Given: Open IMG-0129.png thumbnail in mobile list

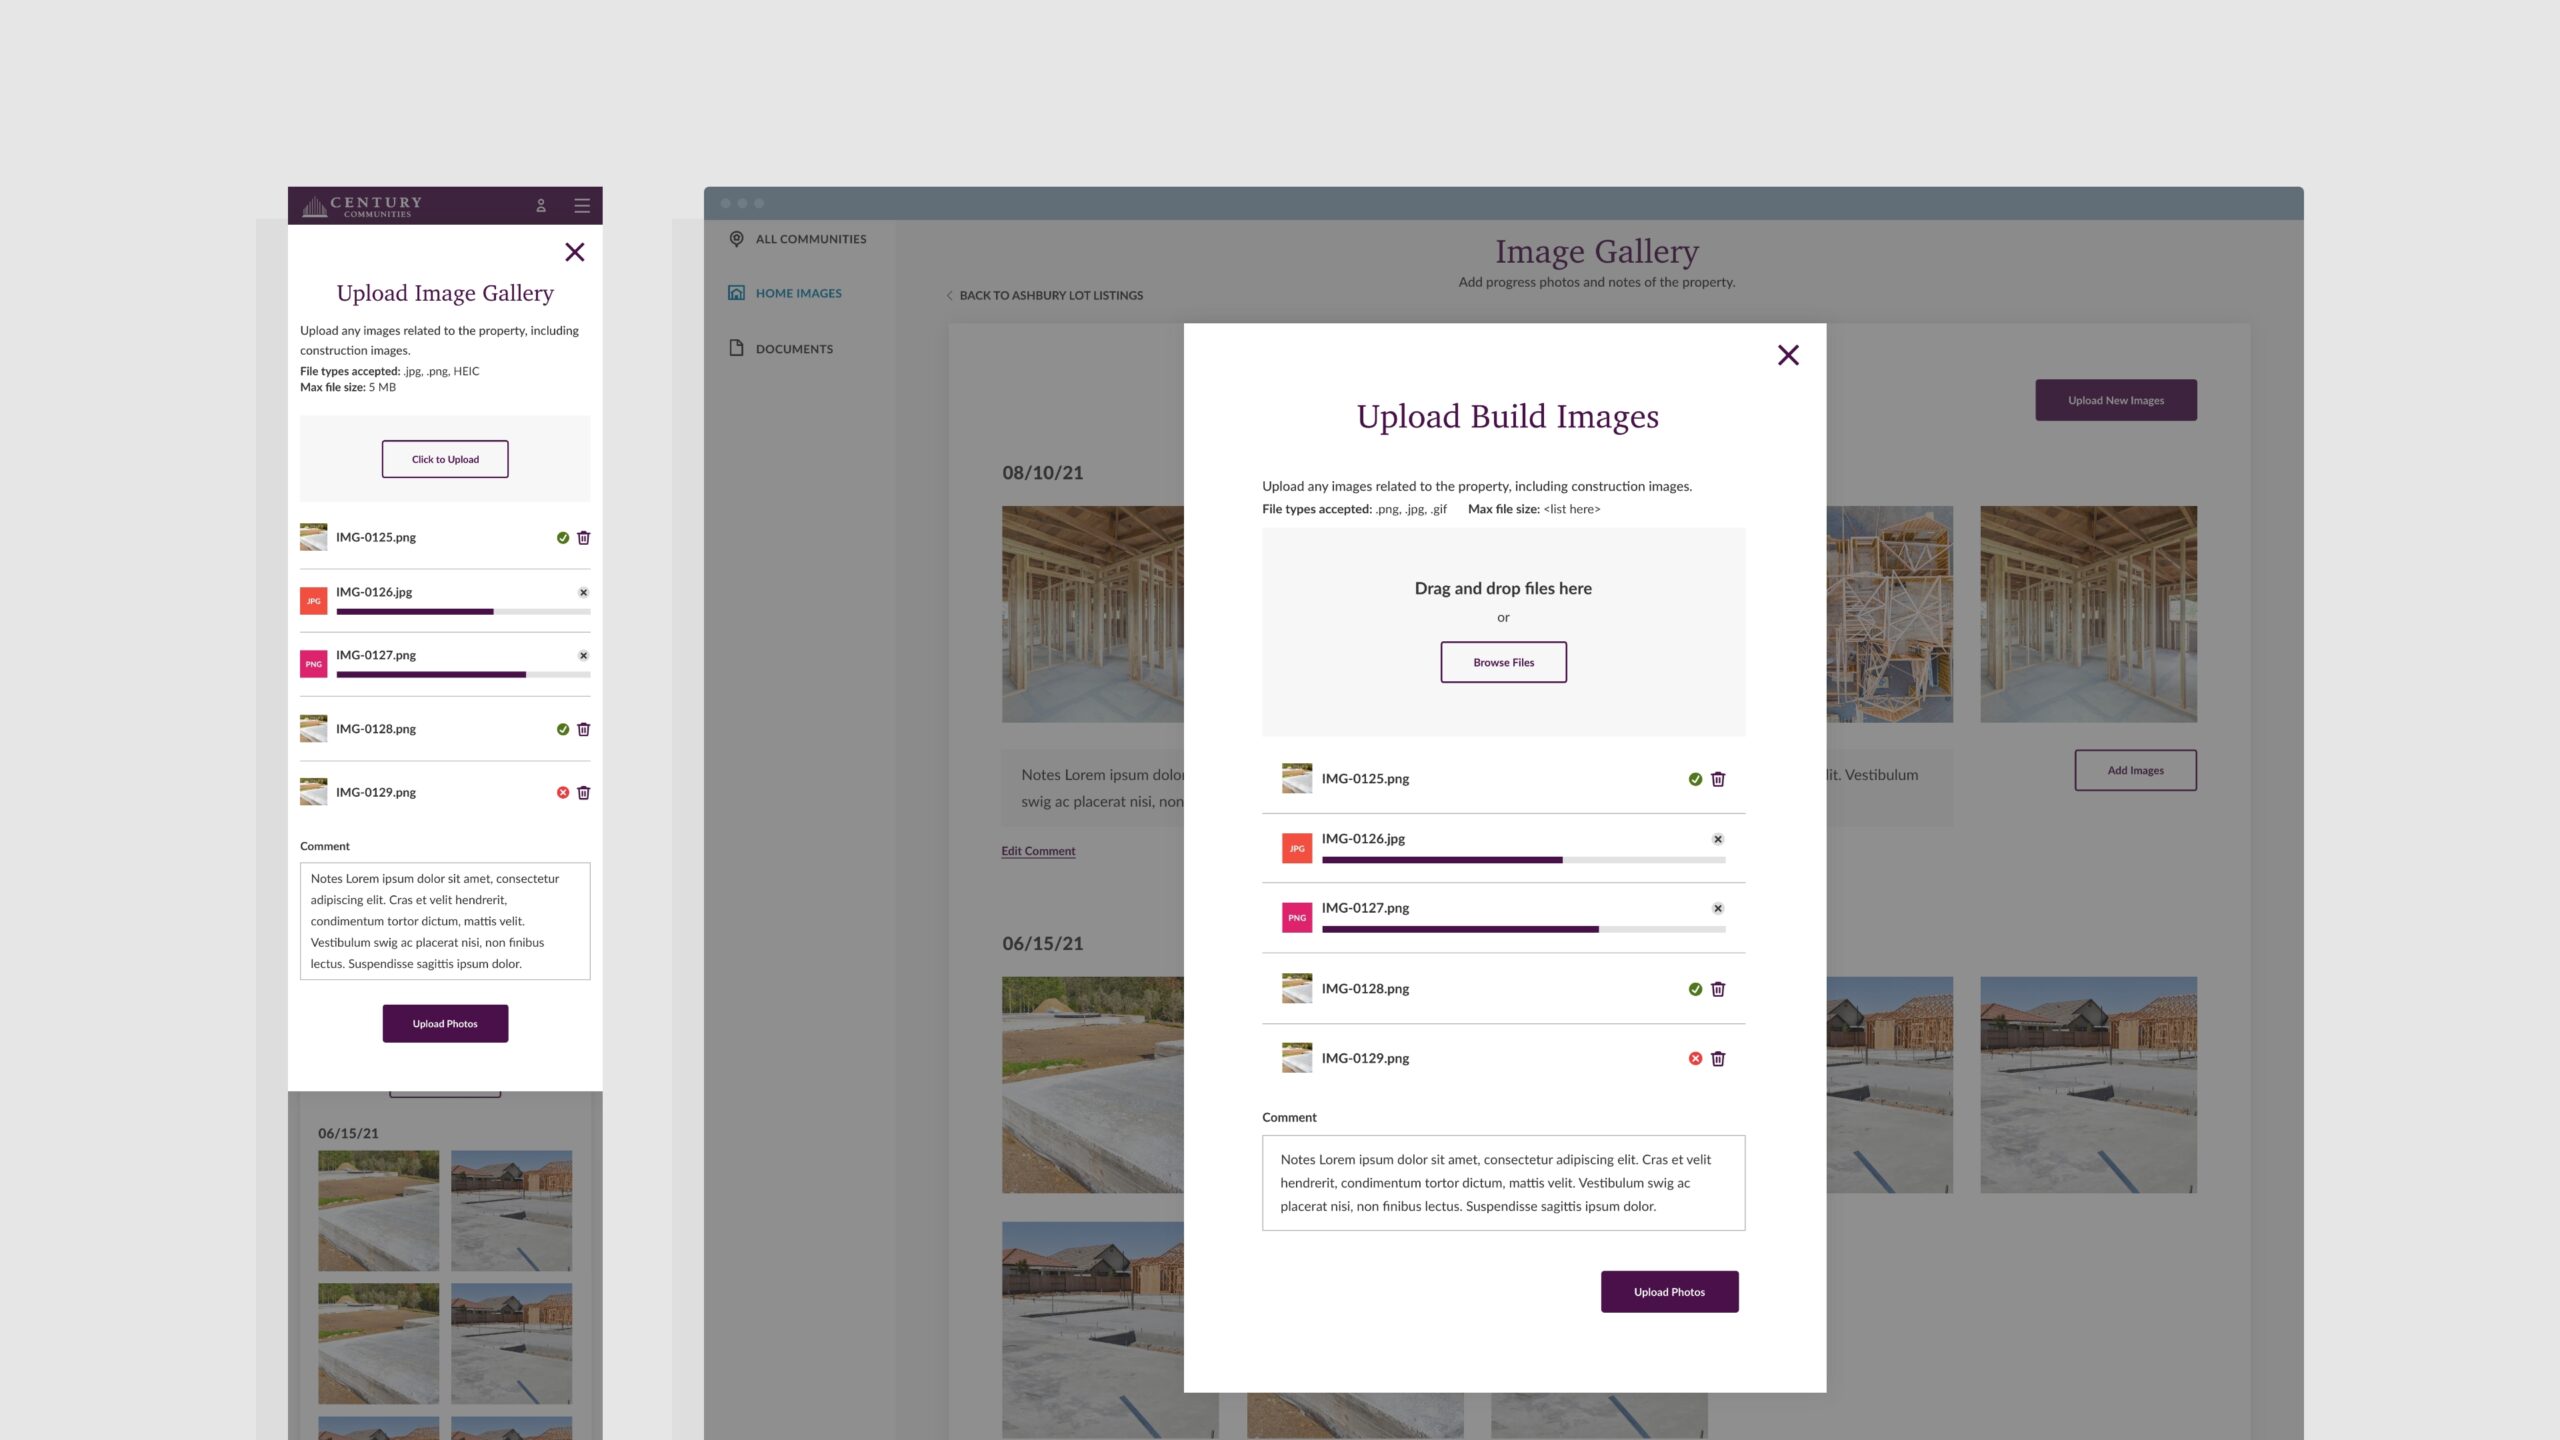Looking at the screenshot, I should [313, 791].
